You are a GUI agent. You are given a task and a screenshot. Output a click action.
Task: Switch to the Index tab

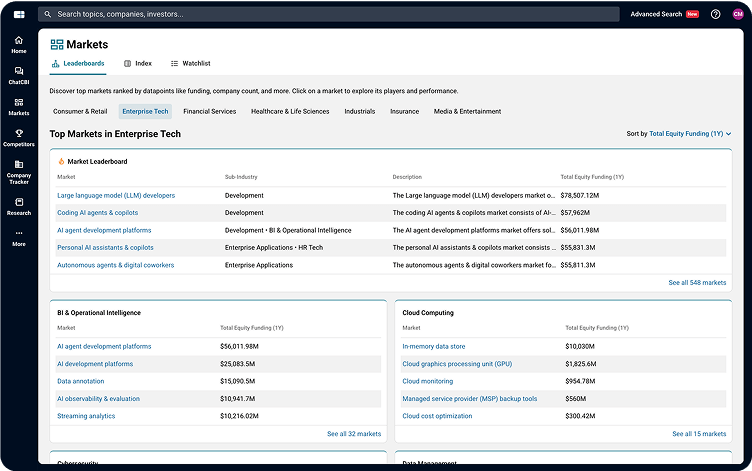pyautogui.click(x=138, y=63)
